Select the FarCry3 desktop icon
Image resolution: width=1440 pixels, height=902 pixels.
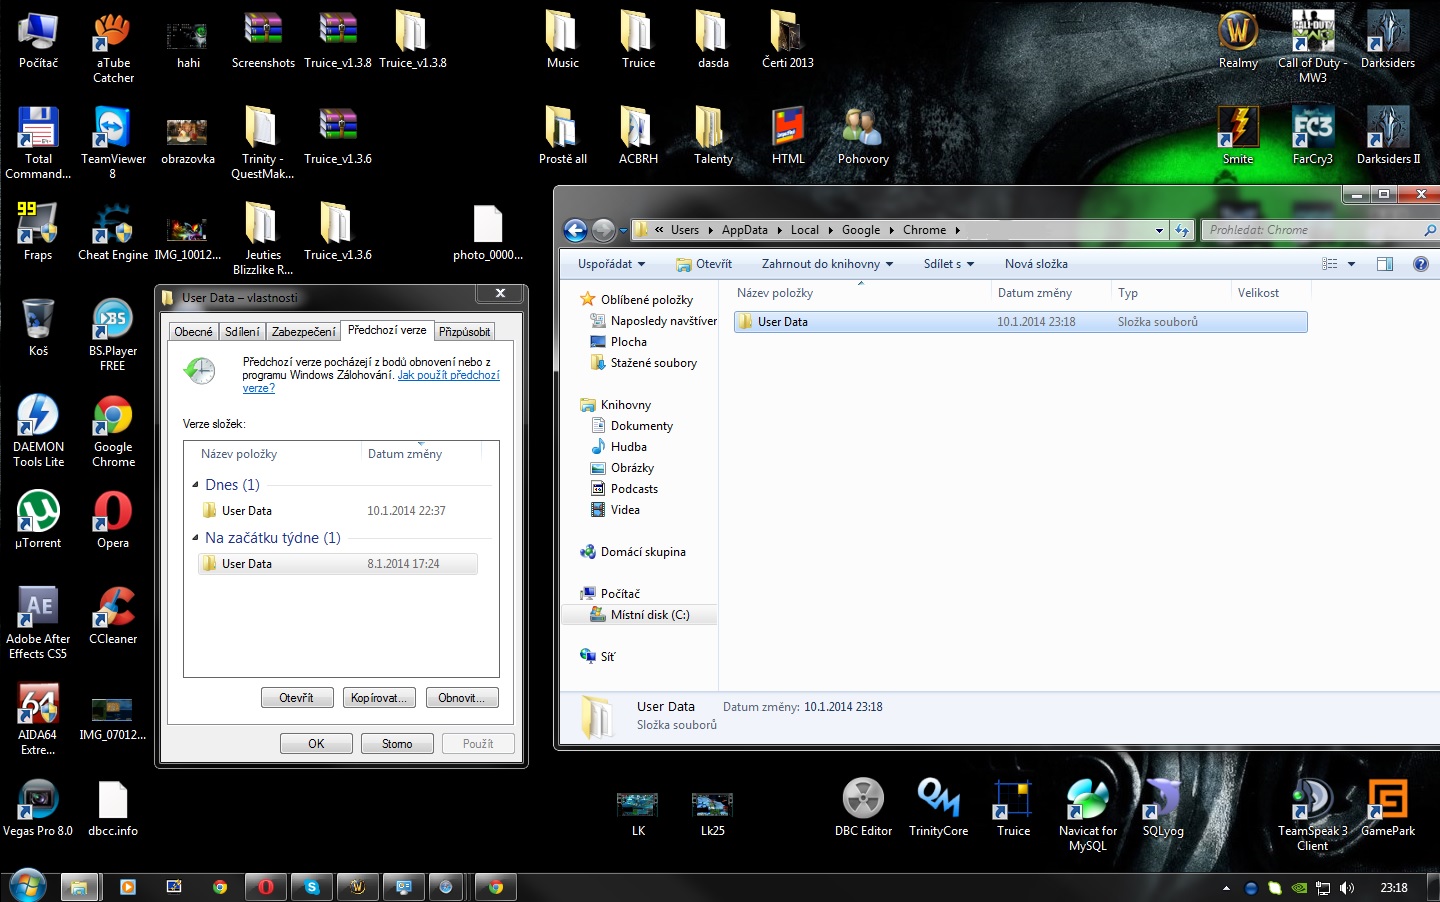pos(1313,136)
